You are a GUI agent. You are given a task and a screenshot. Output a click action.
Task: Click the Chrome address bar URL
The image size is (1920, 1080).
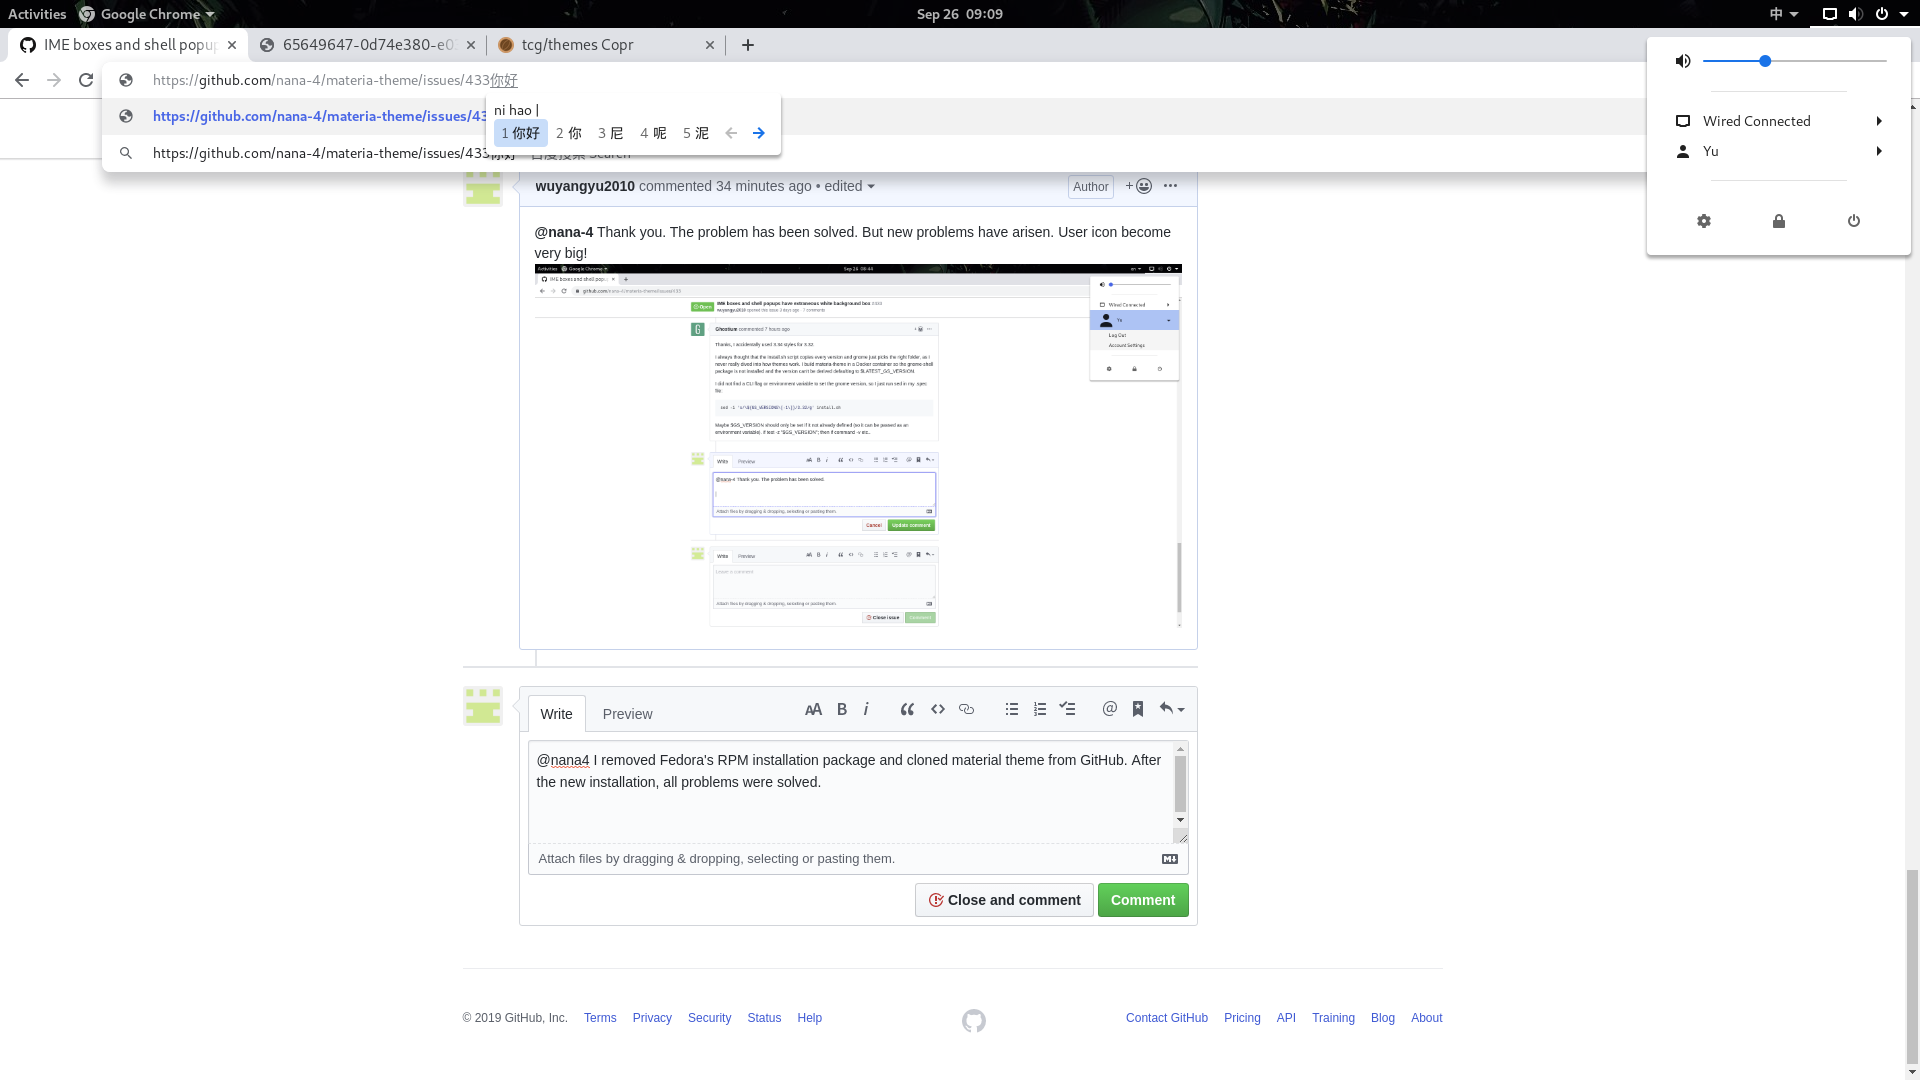pyautogui.click(x=335, y=80)
